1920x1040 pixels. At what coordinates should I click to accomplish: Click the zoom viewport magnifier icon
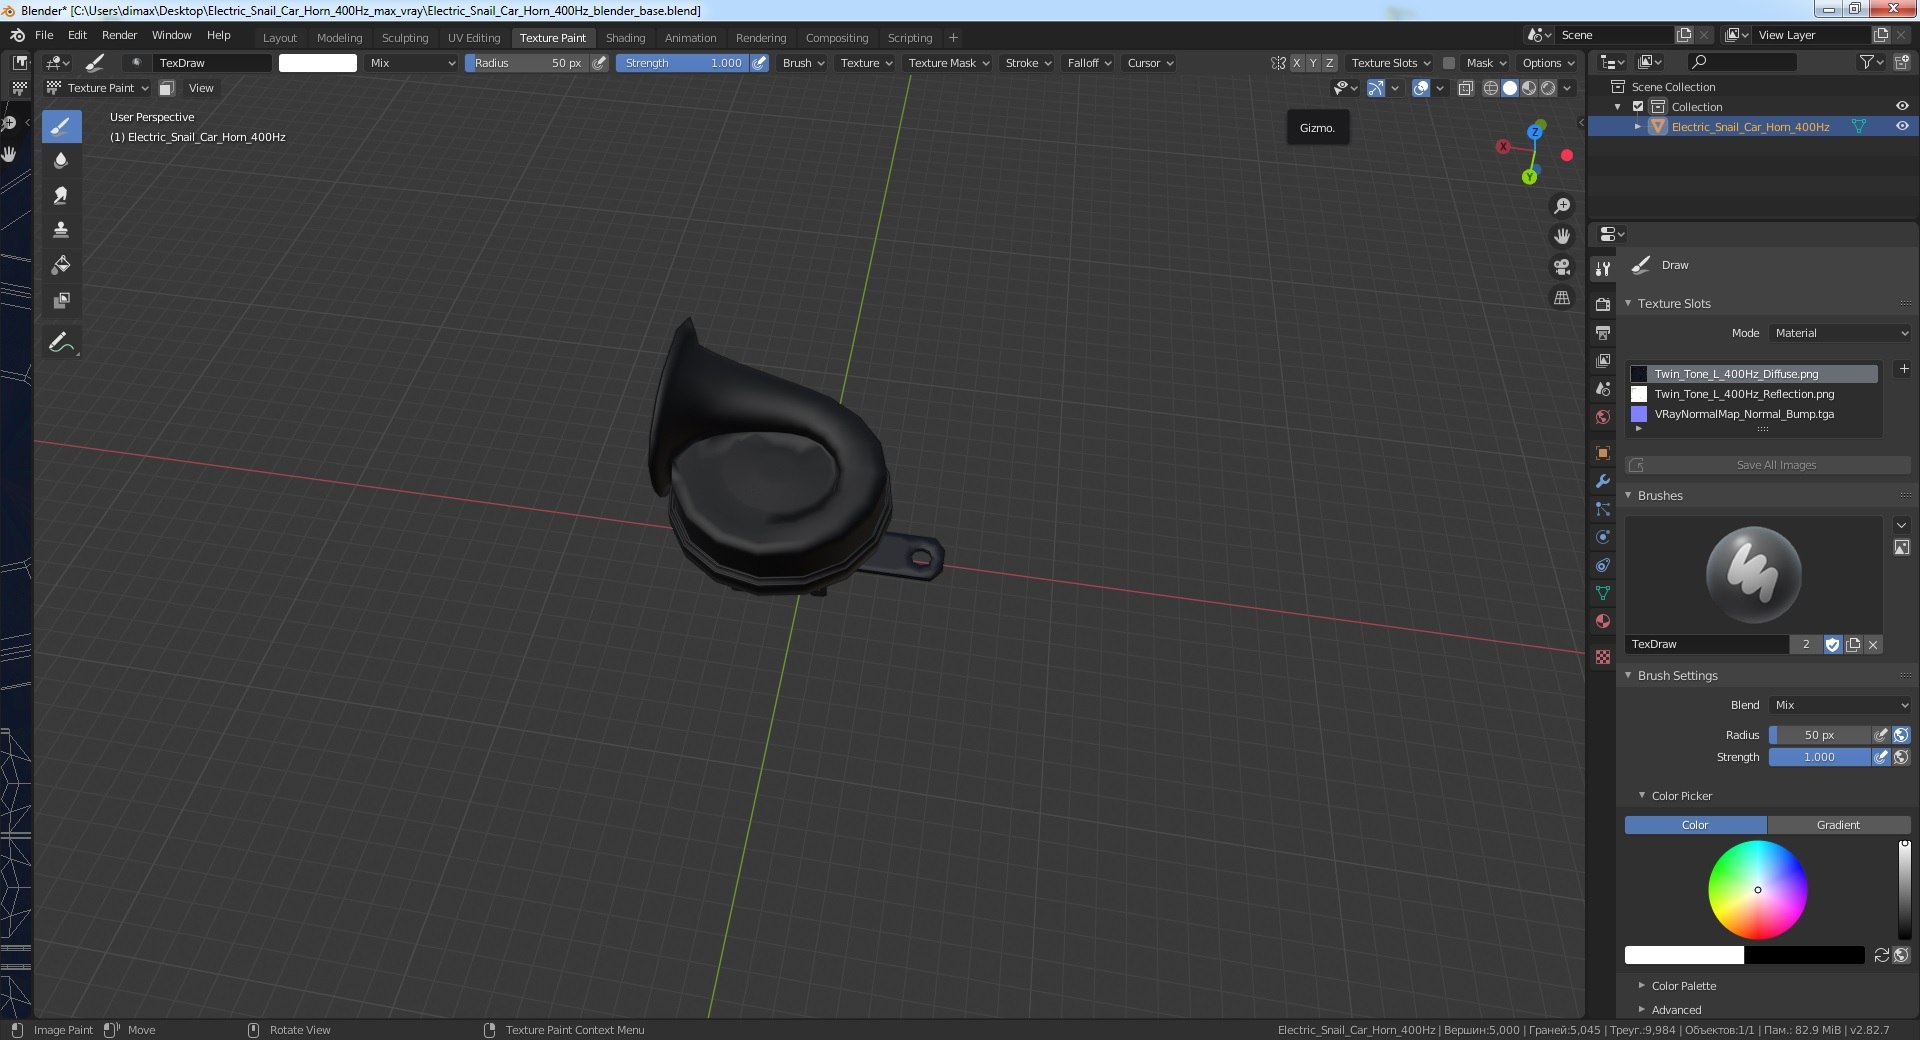pos(1562,206)
